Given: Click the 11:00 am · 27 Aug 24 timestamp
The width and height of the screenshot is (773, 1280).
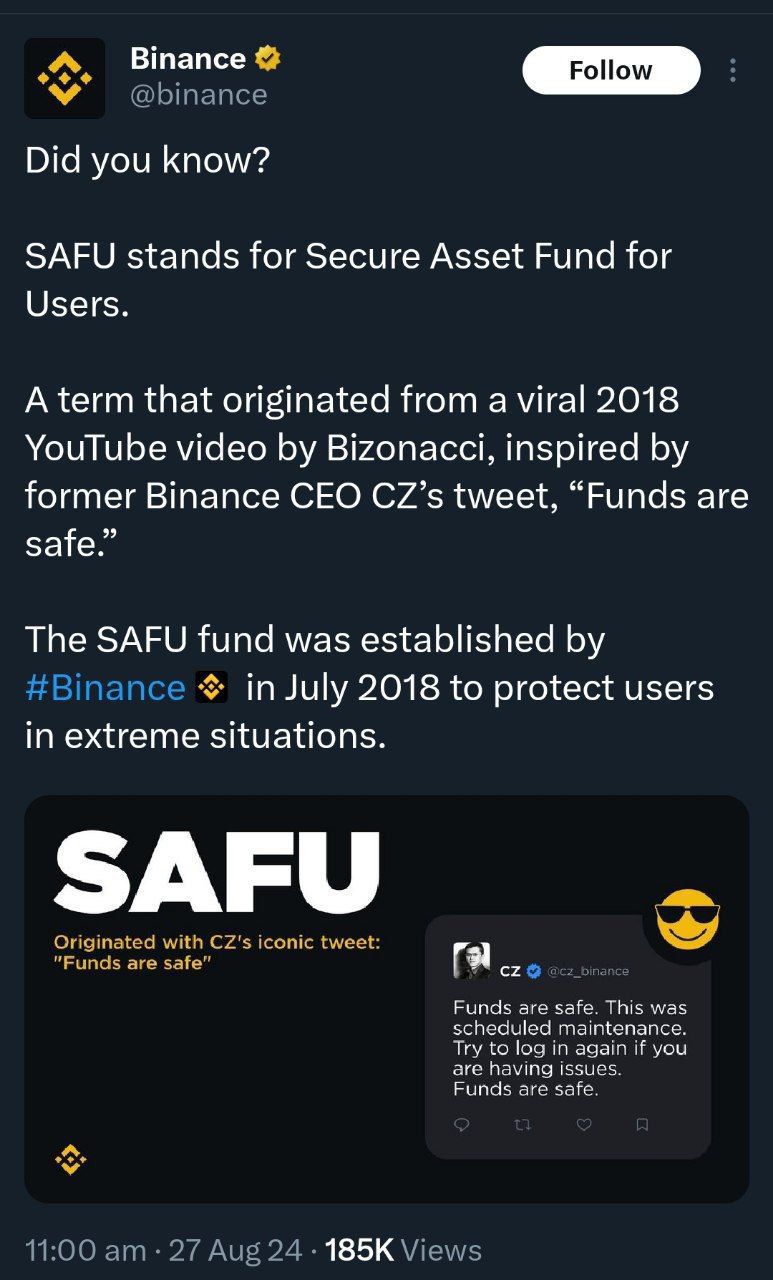Looking at the screenshot, I should tap(162, 1250).
